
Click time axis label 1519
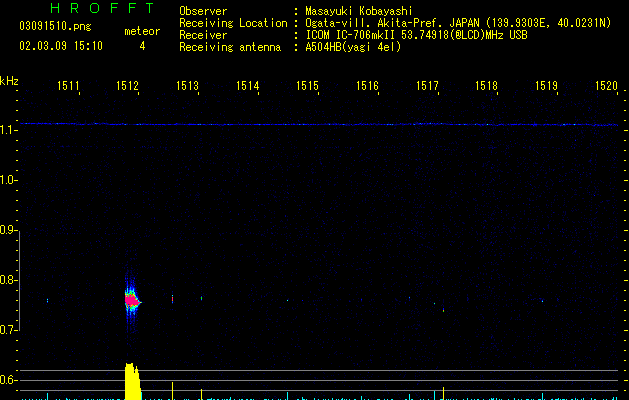(546, 85)
